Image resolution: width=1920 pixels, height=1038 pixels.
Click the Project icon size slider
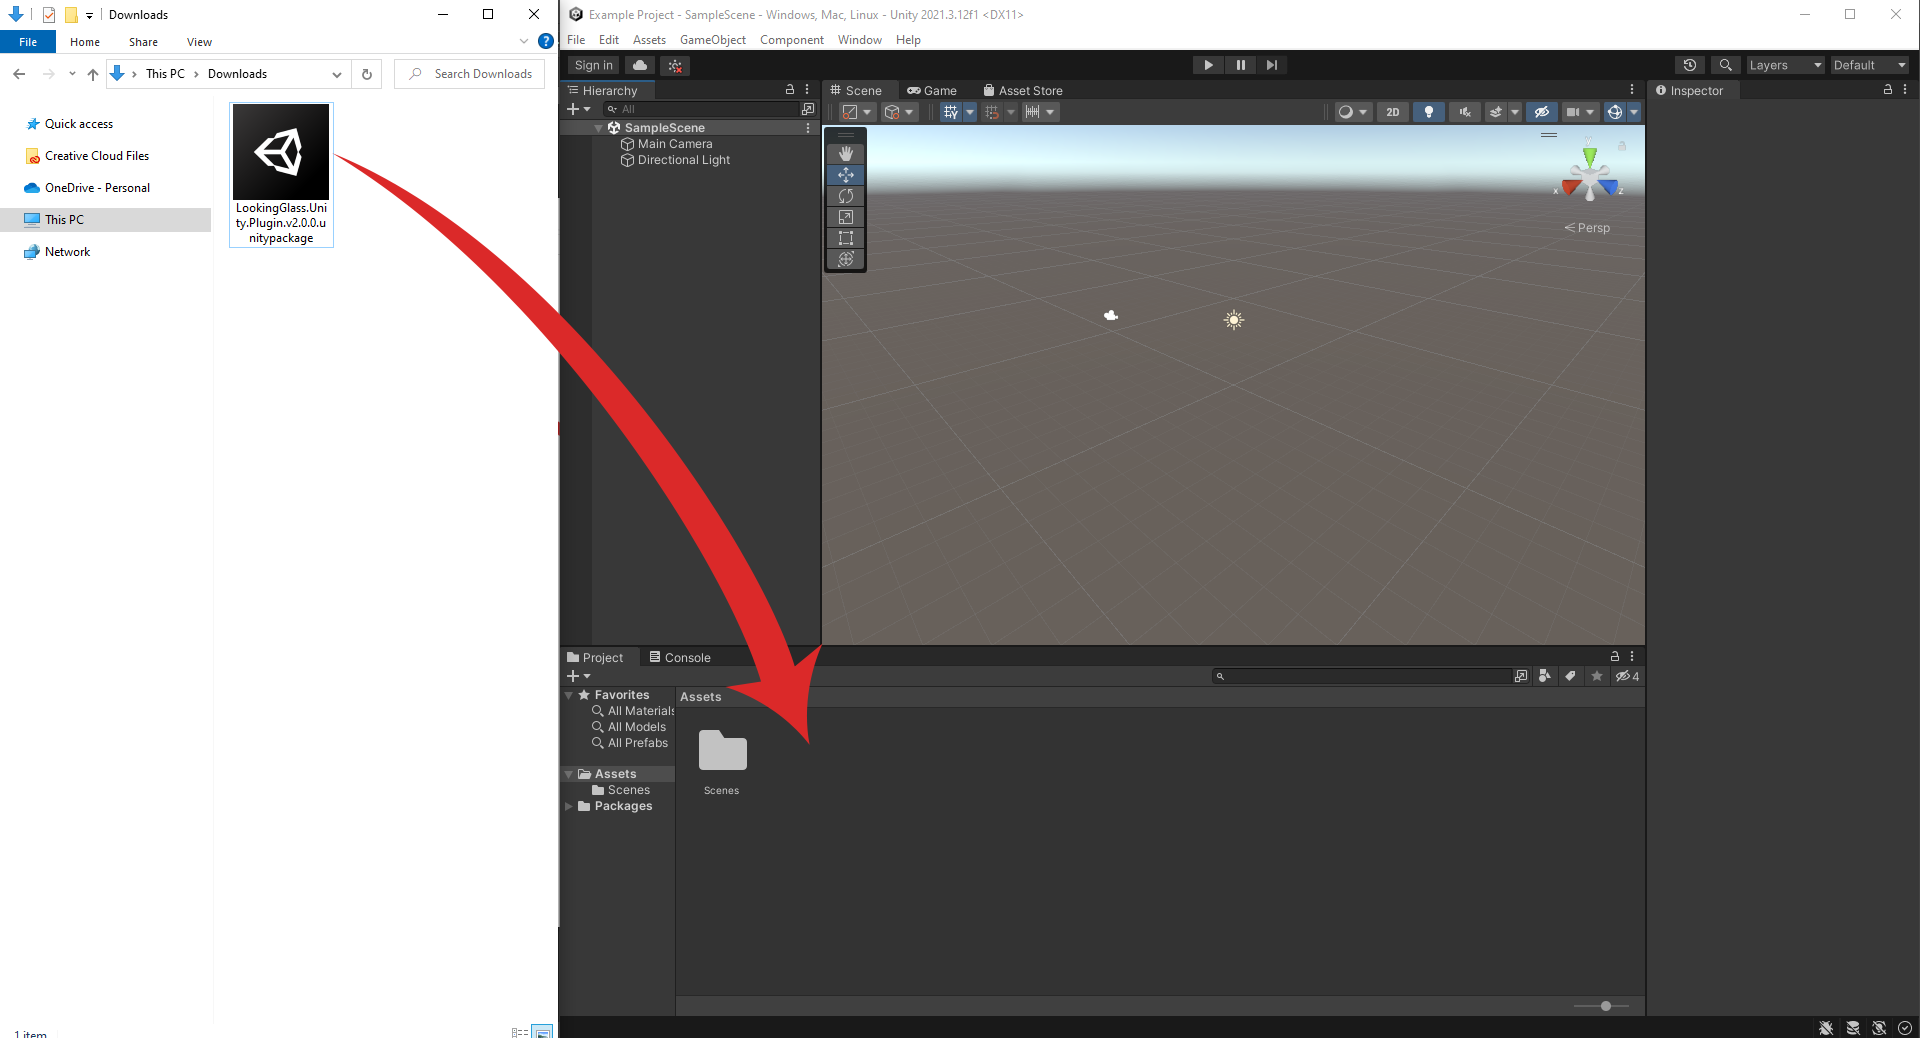tap(1605, 1006)
